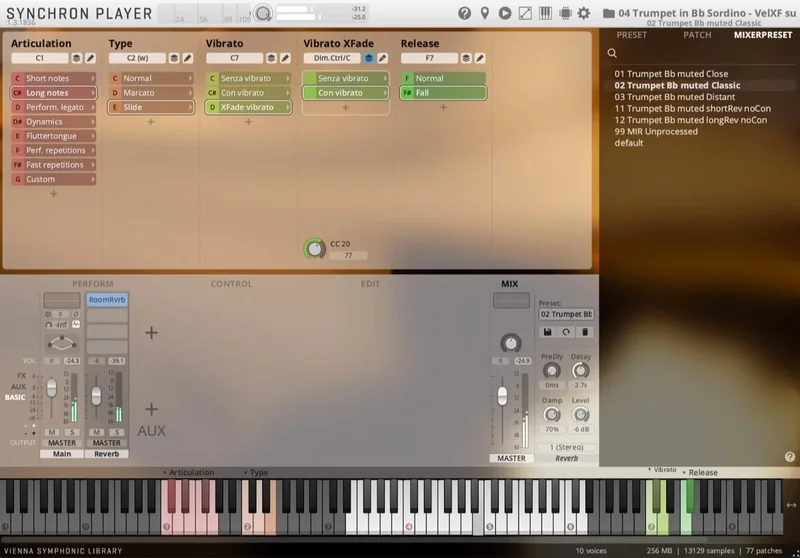Open the C1 key selector under Articulation
Viewport: 800px width, 558px height.
(40, 58)
